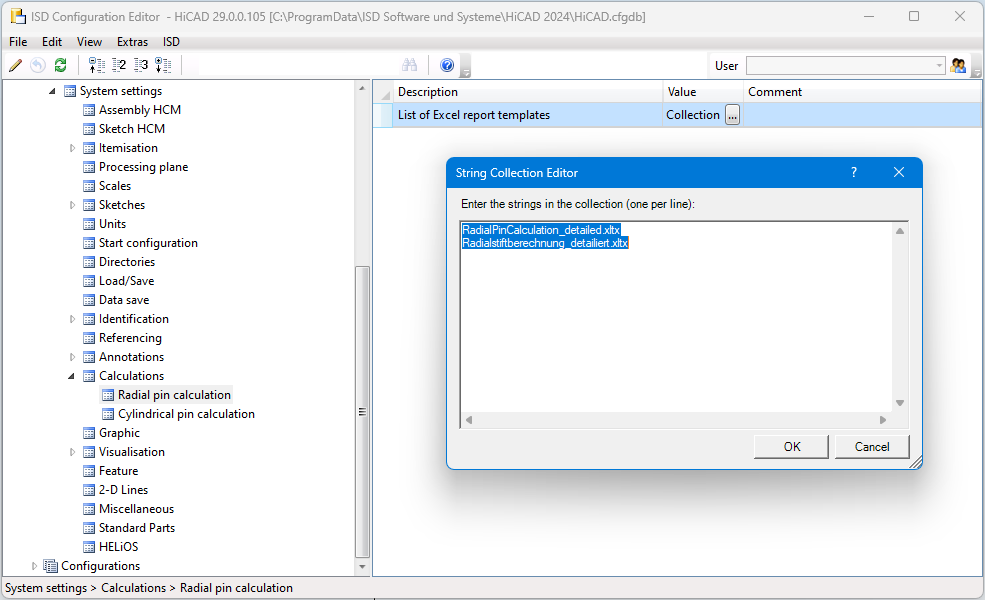
Task: Click dialog help question mark button
Action: [x=854, y=172]
